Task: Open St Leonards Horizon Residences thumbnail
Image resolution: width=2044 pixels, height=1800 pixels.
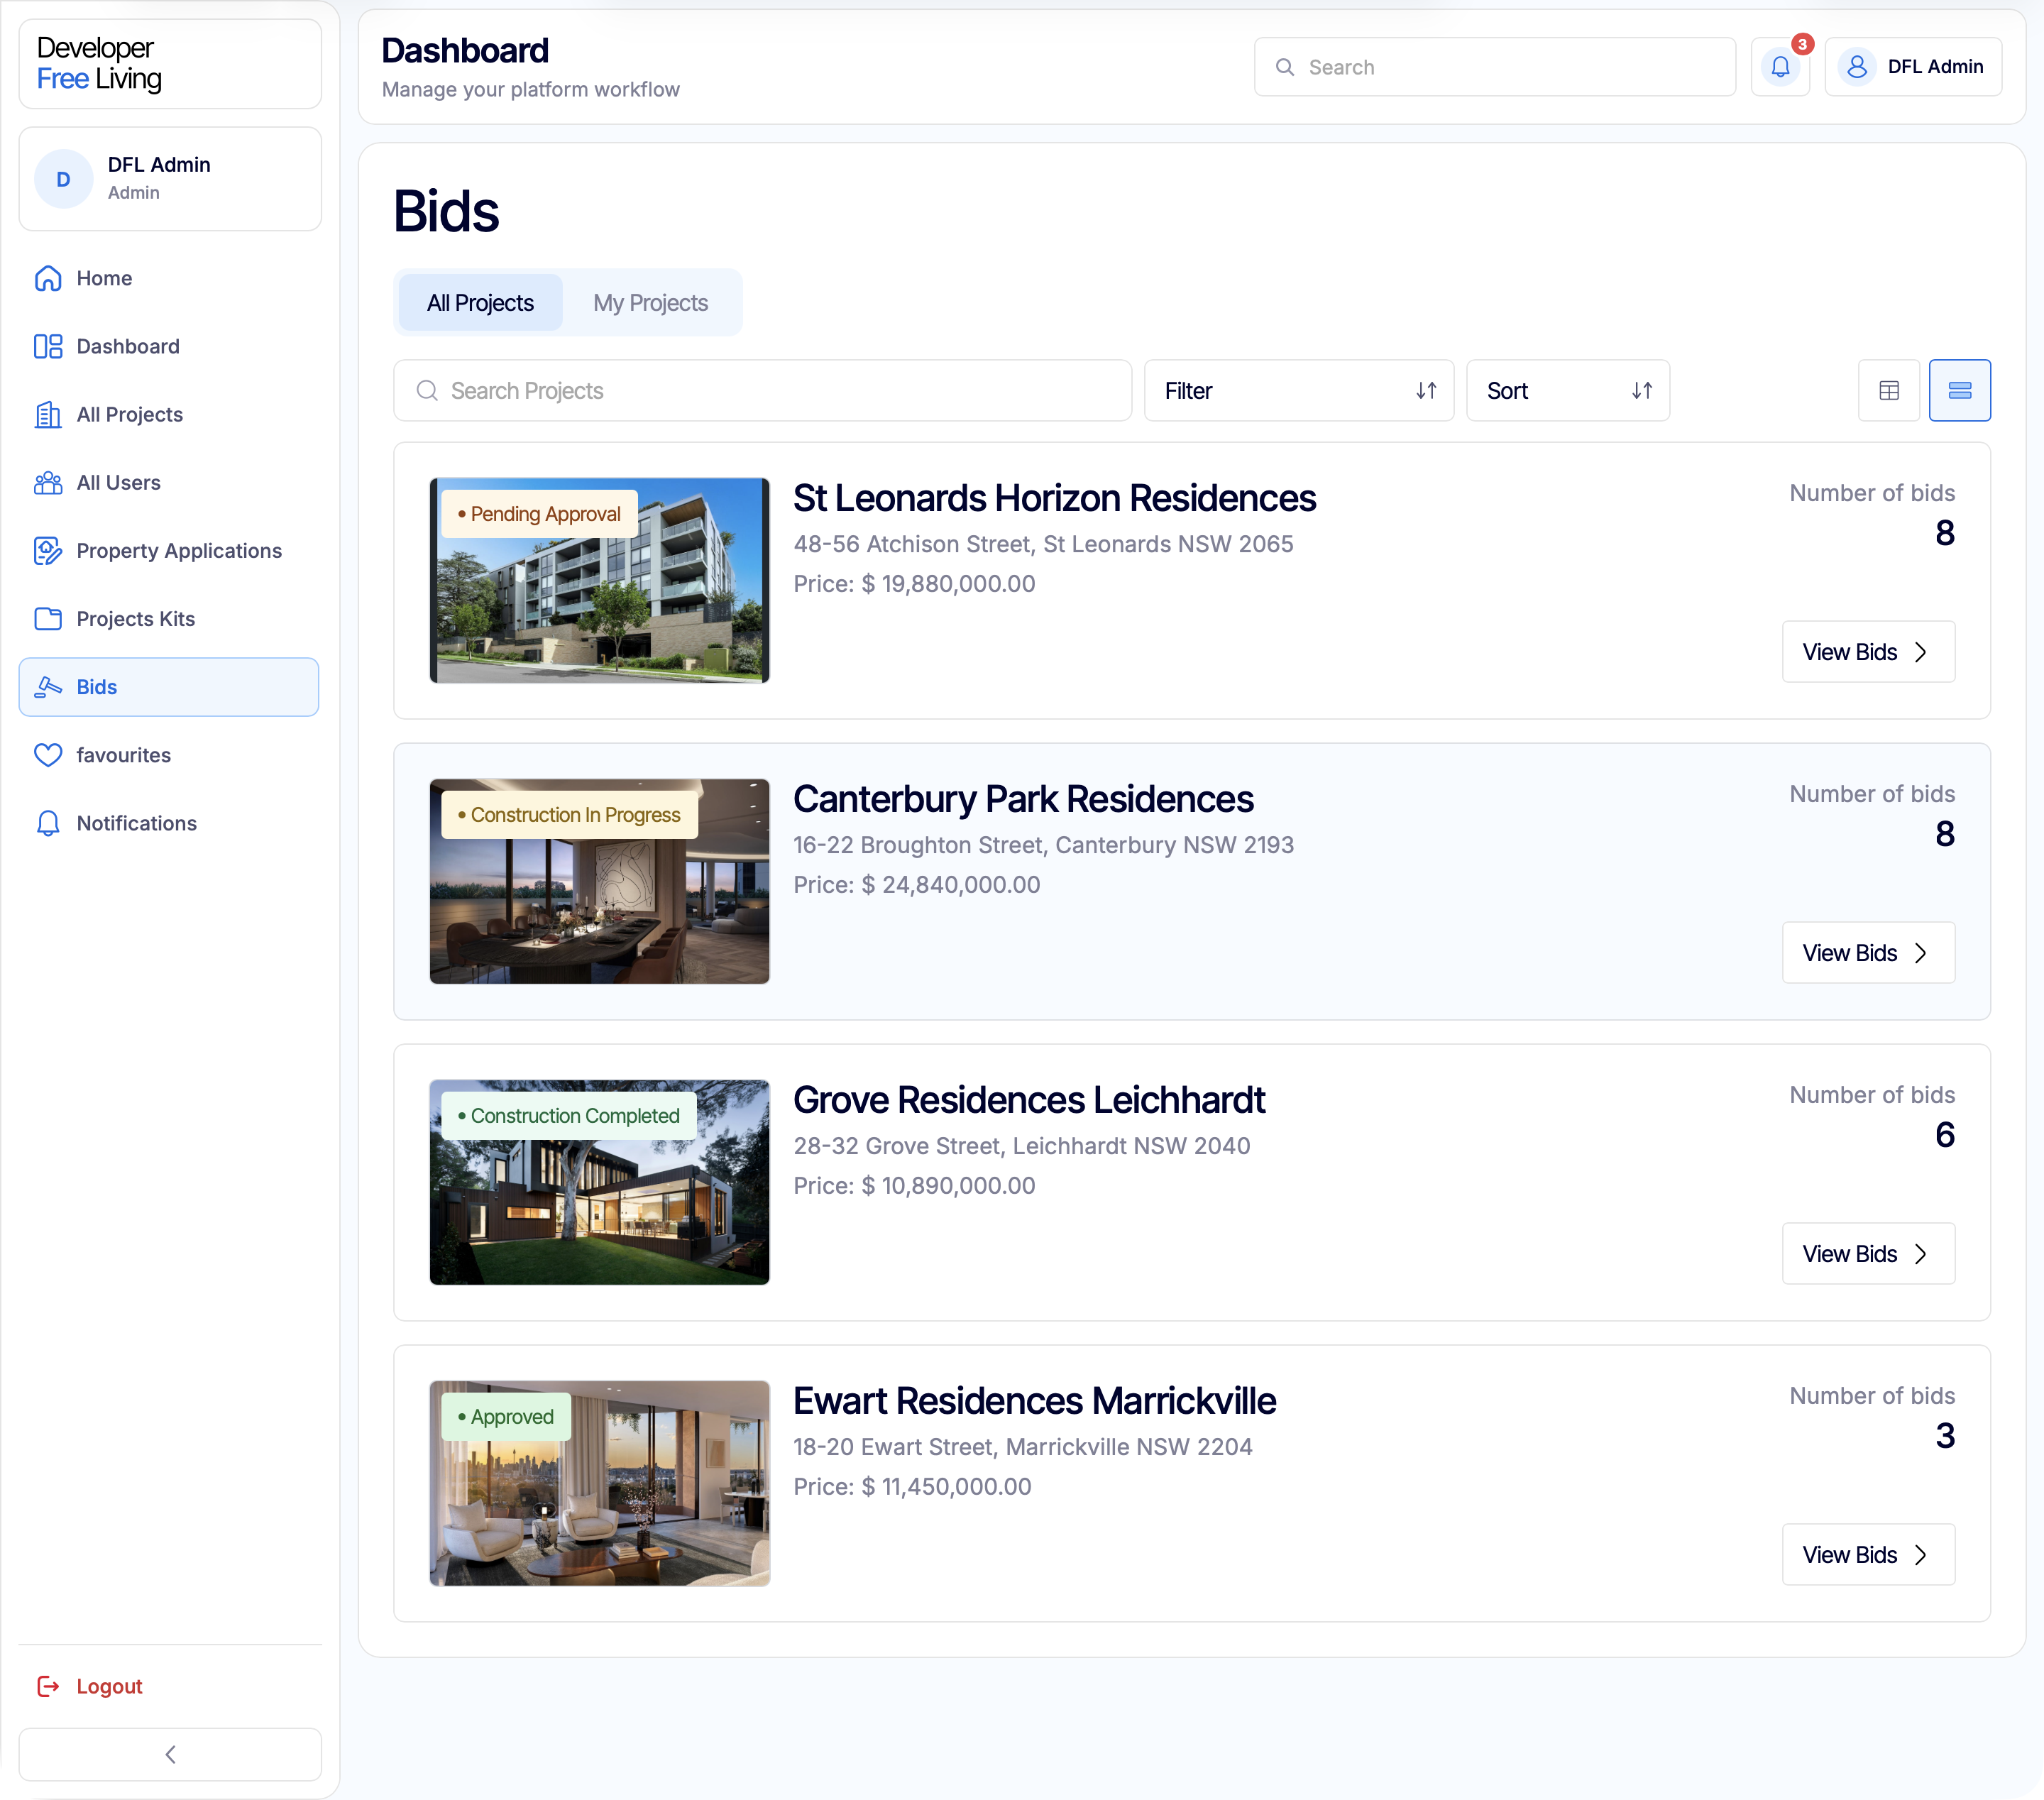Action: (599, 581)
